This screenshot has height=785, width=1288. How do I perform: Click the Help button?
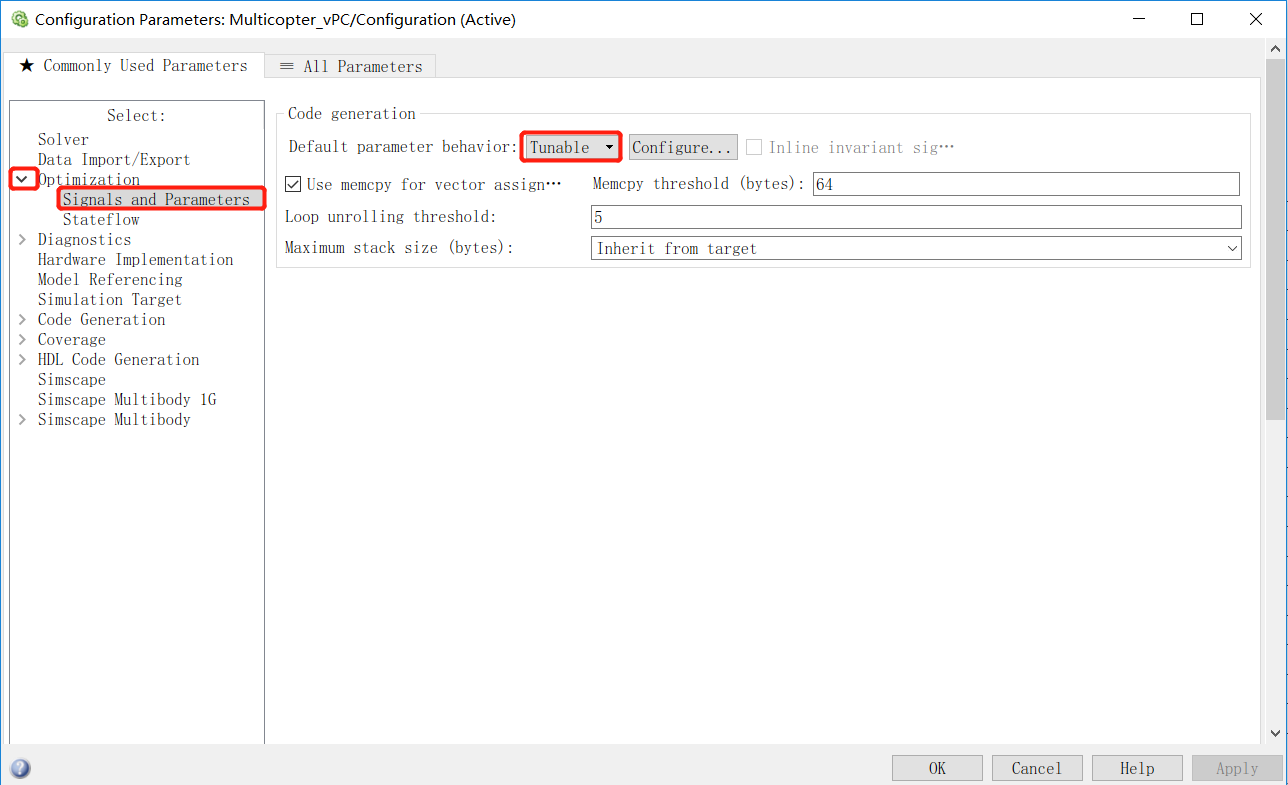click(x=1137, y=768)
